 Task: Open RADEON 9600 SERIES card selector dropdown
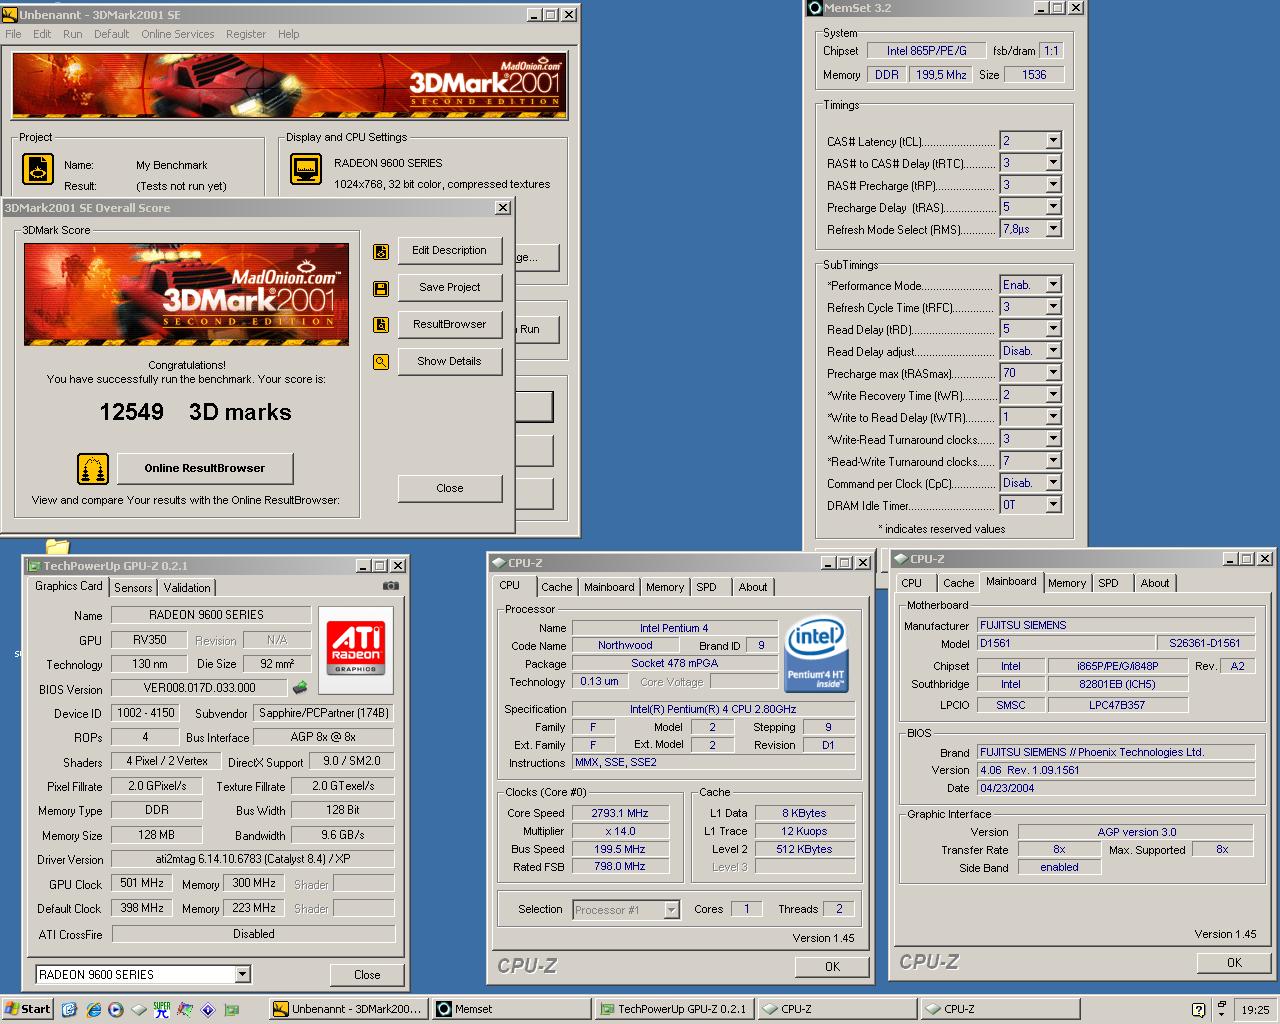pyautogui.click(x=242, y=974)
